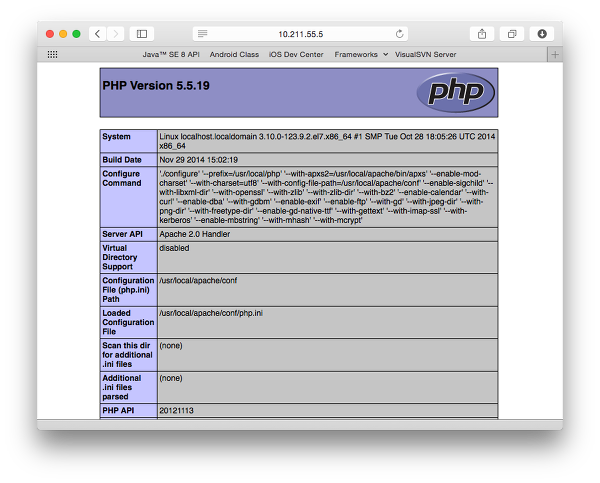Screen dimensions: 600x483
Task: Click the Loaded Configuration File label
Action: point(128,322)
